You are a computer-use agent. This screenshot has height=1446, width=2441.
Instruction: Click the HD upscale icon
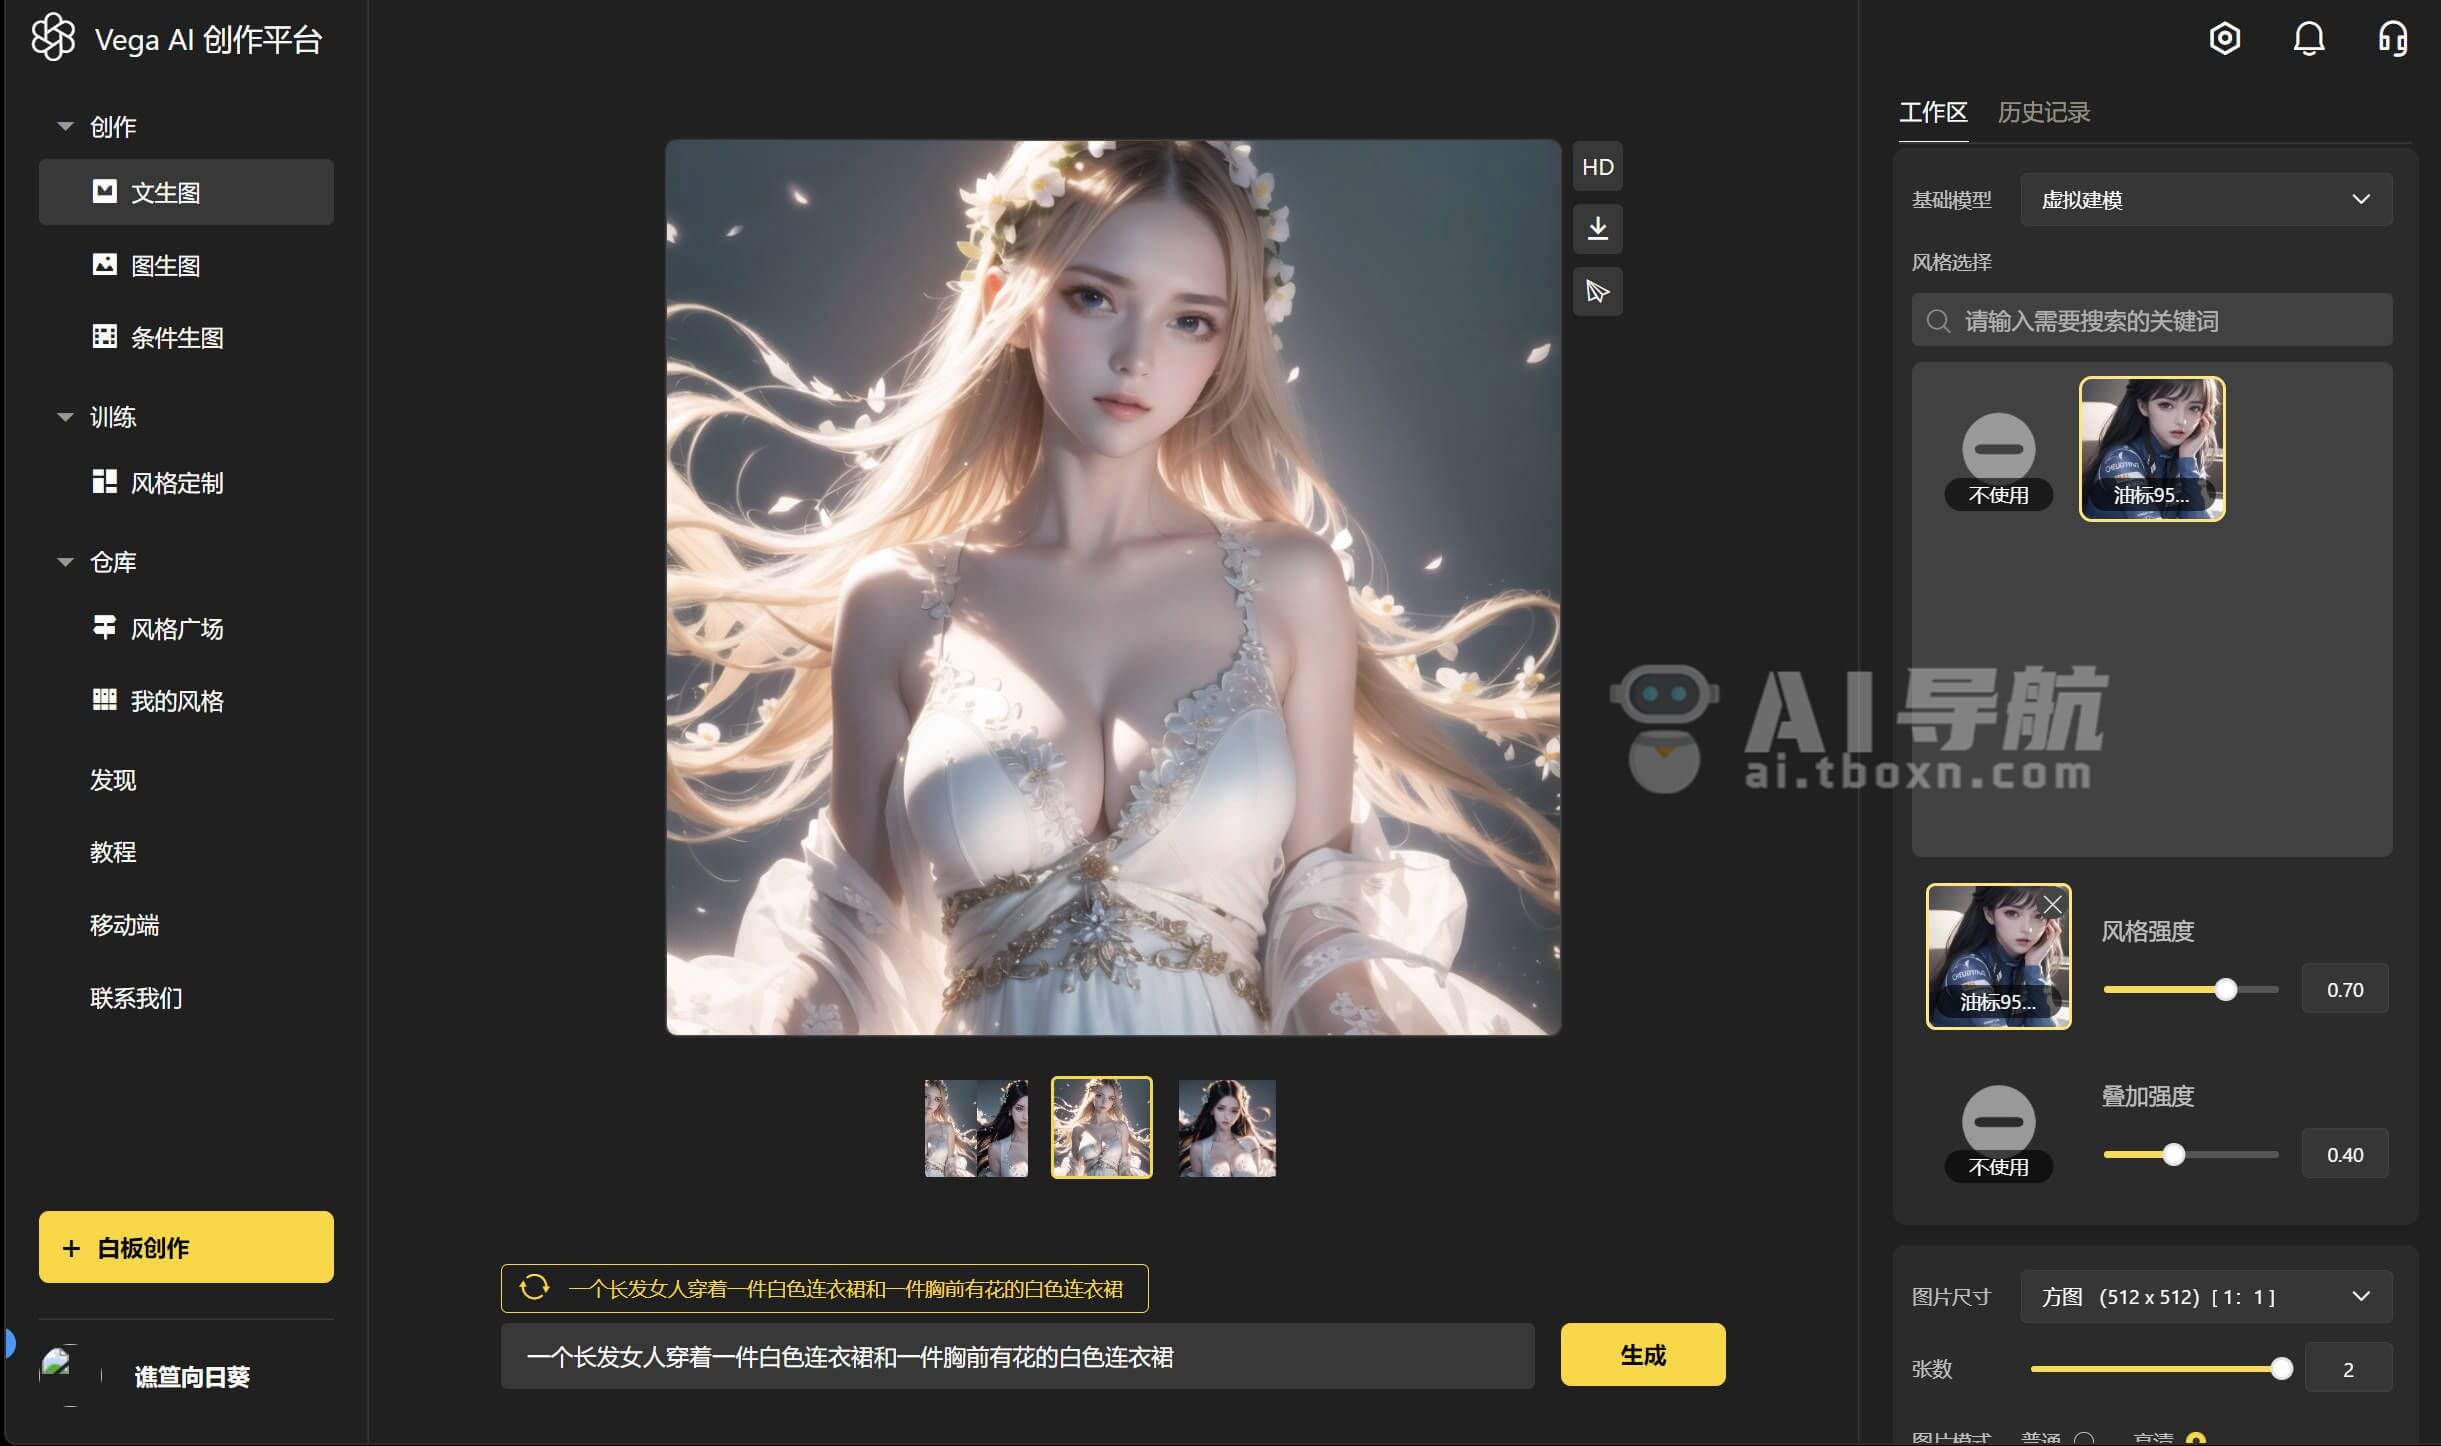[1597, 167]
